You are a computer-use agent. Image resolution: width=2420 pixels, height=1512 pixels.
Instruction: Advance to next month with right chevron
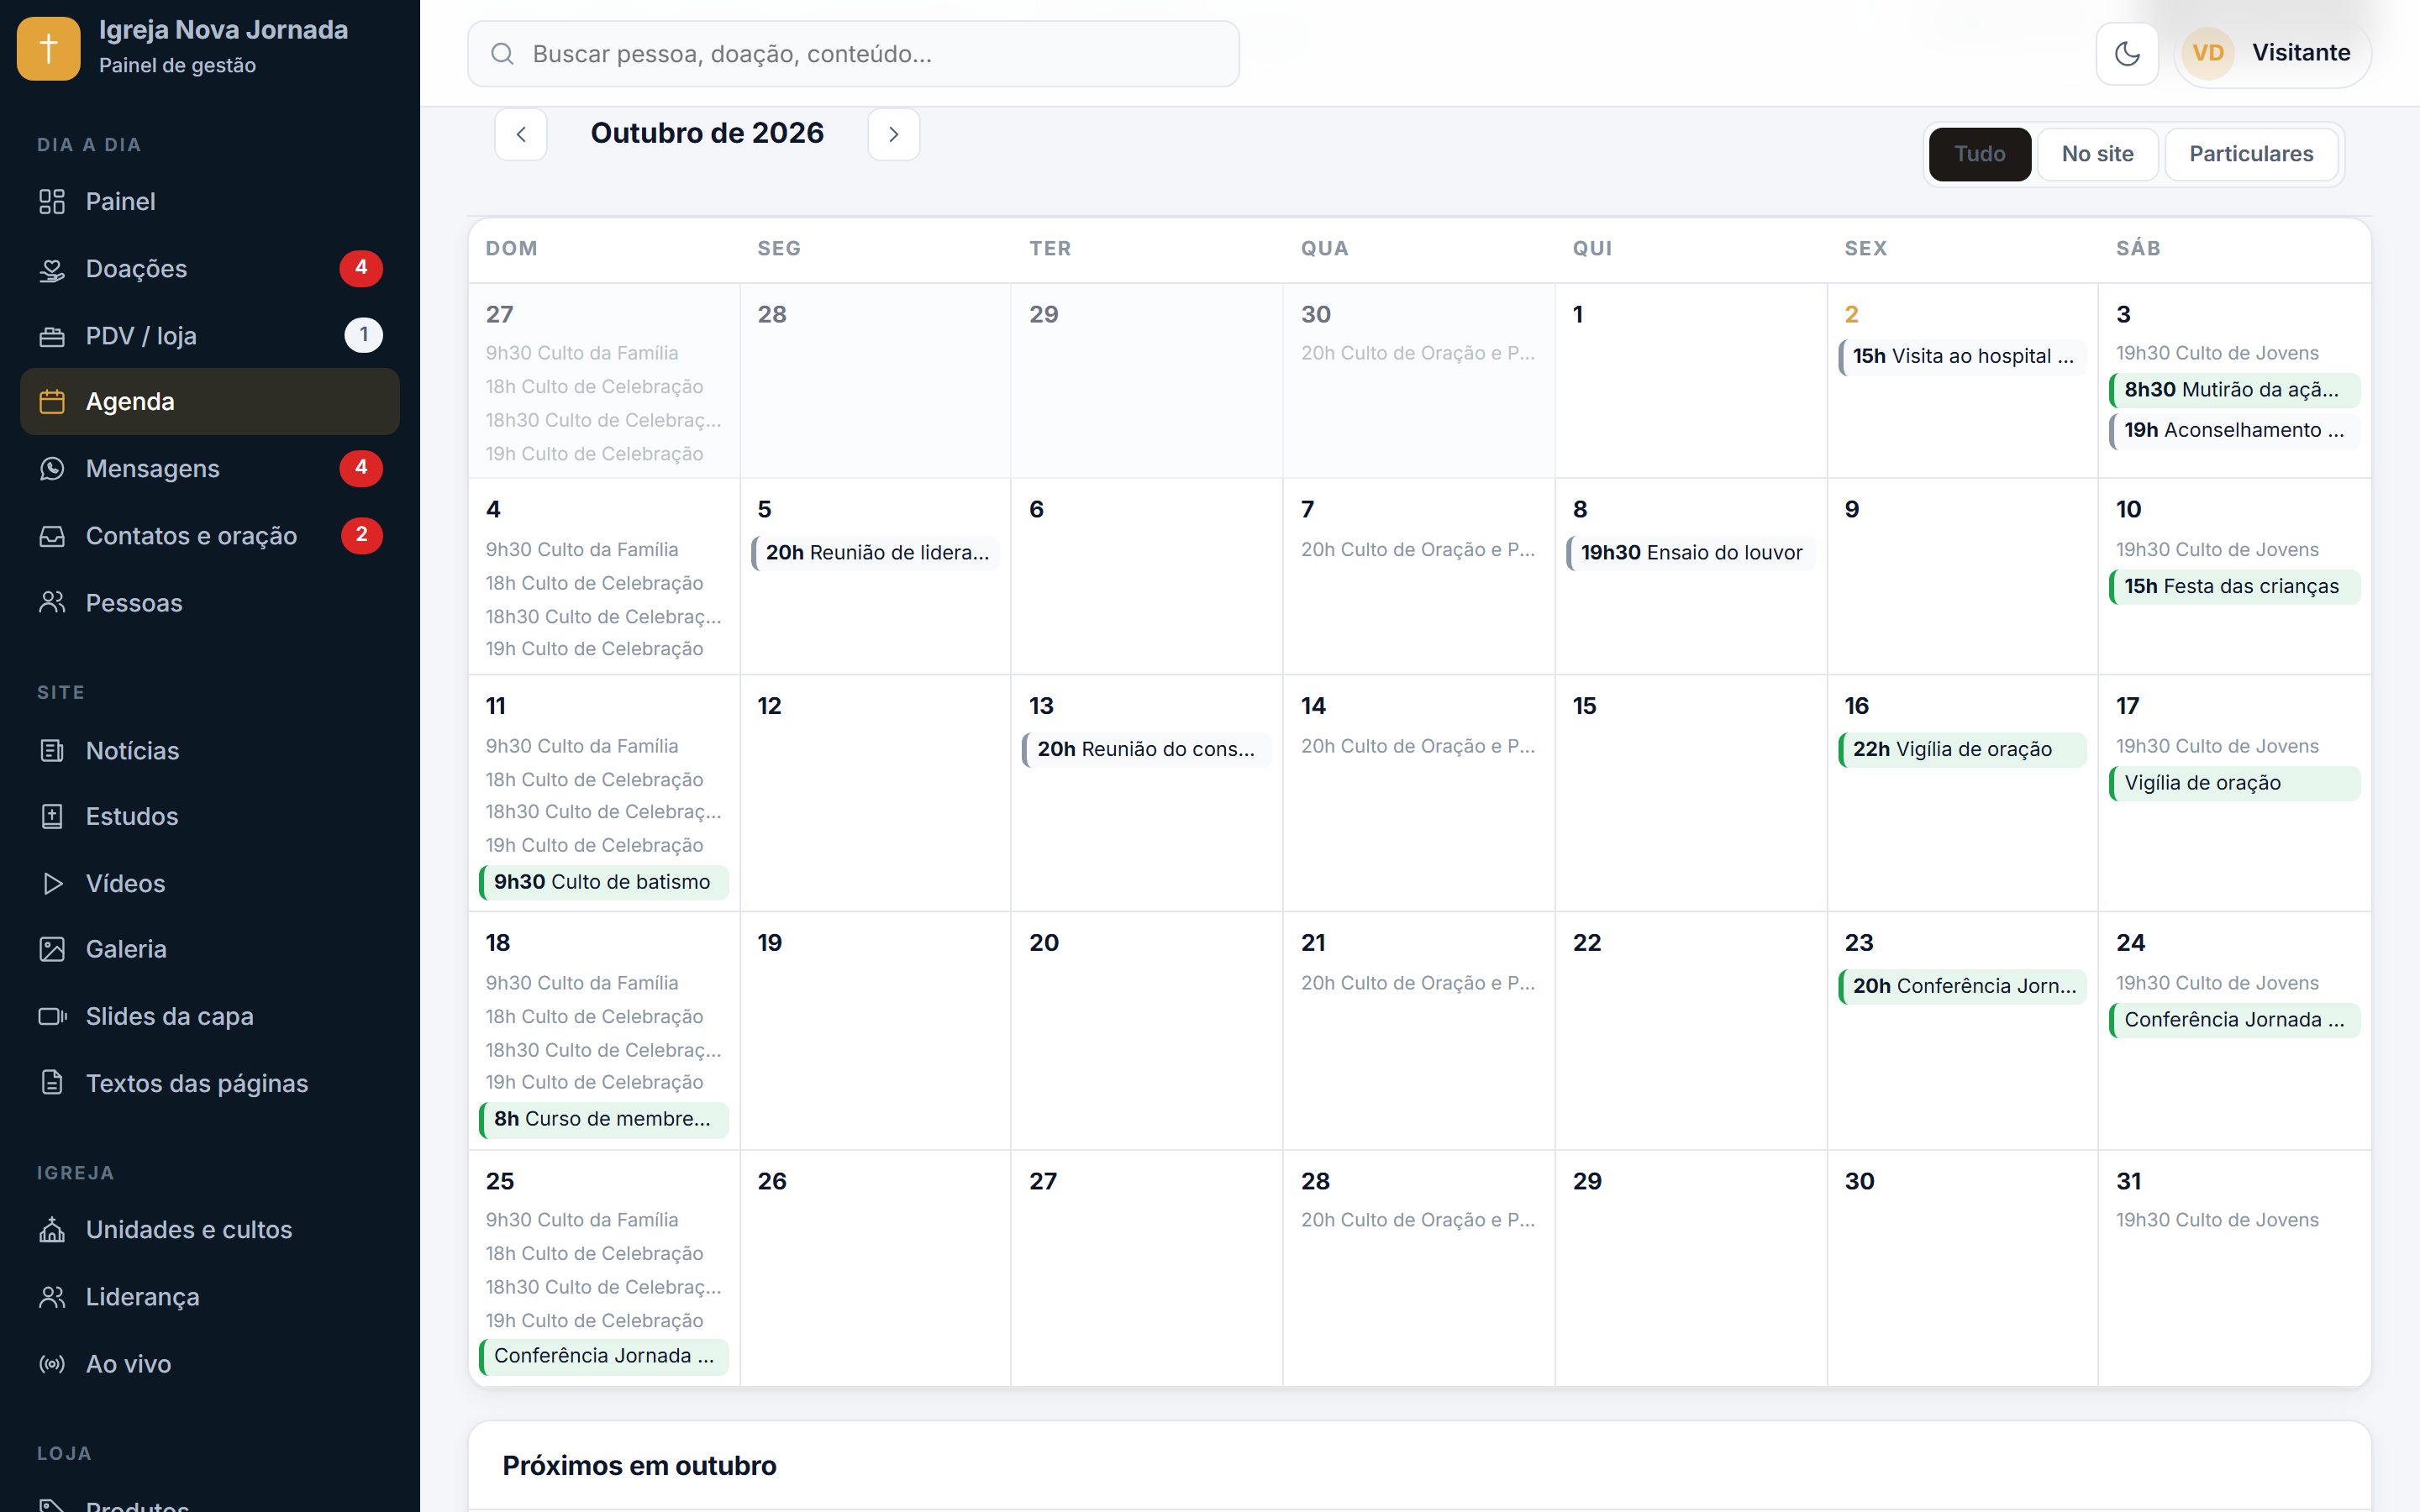[x=894, y=134]
